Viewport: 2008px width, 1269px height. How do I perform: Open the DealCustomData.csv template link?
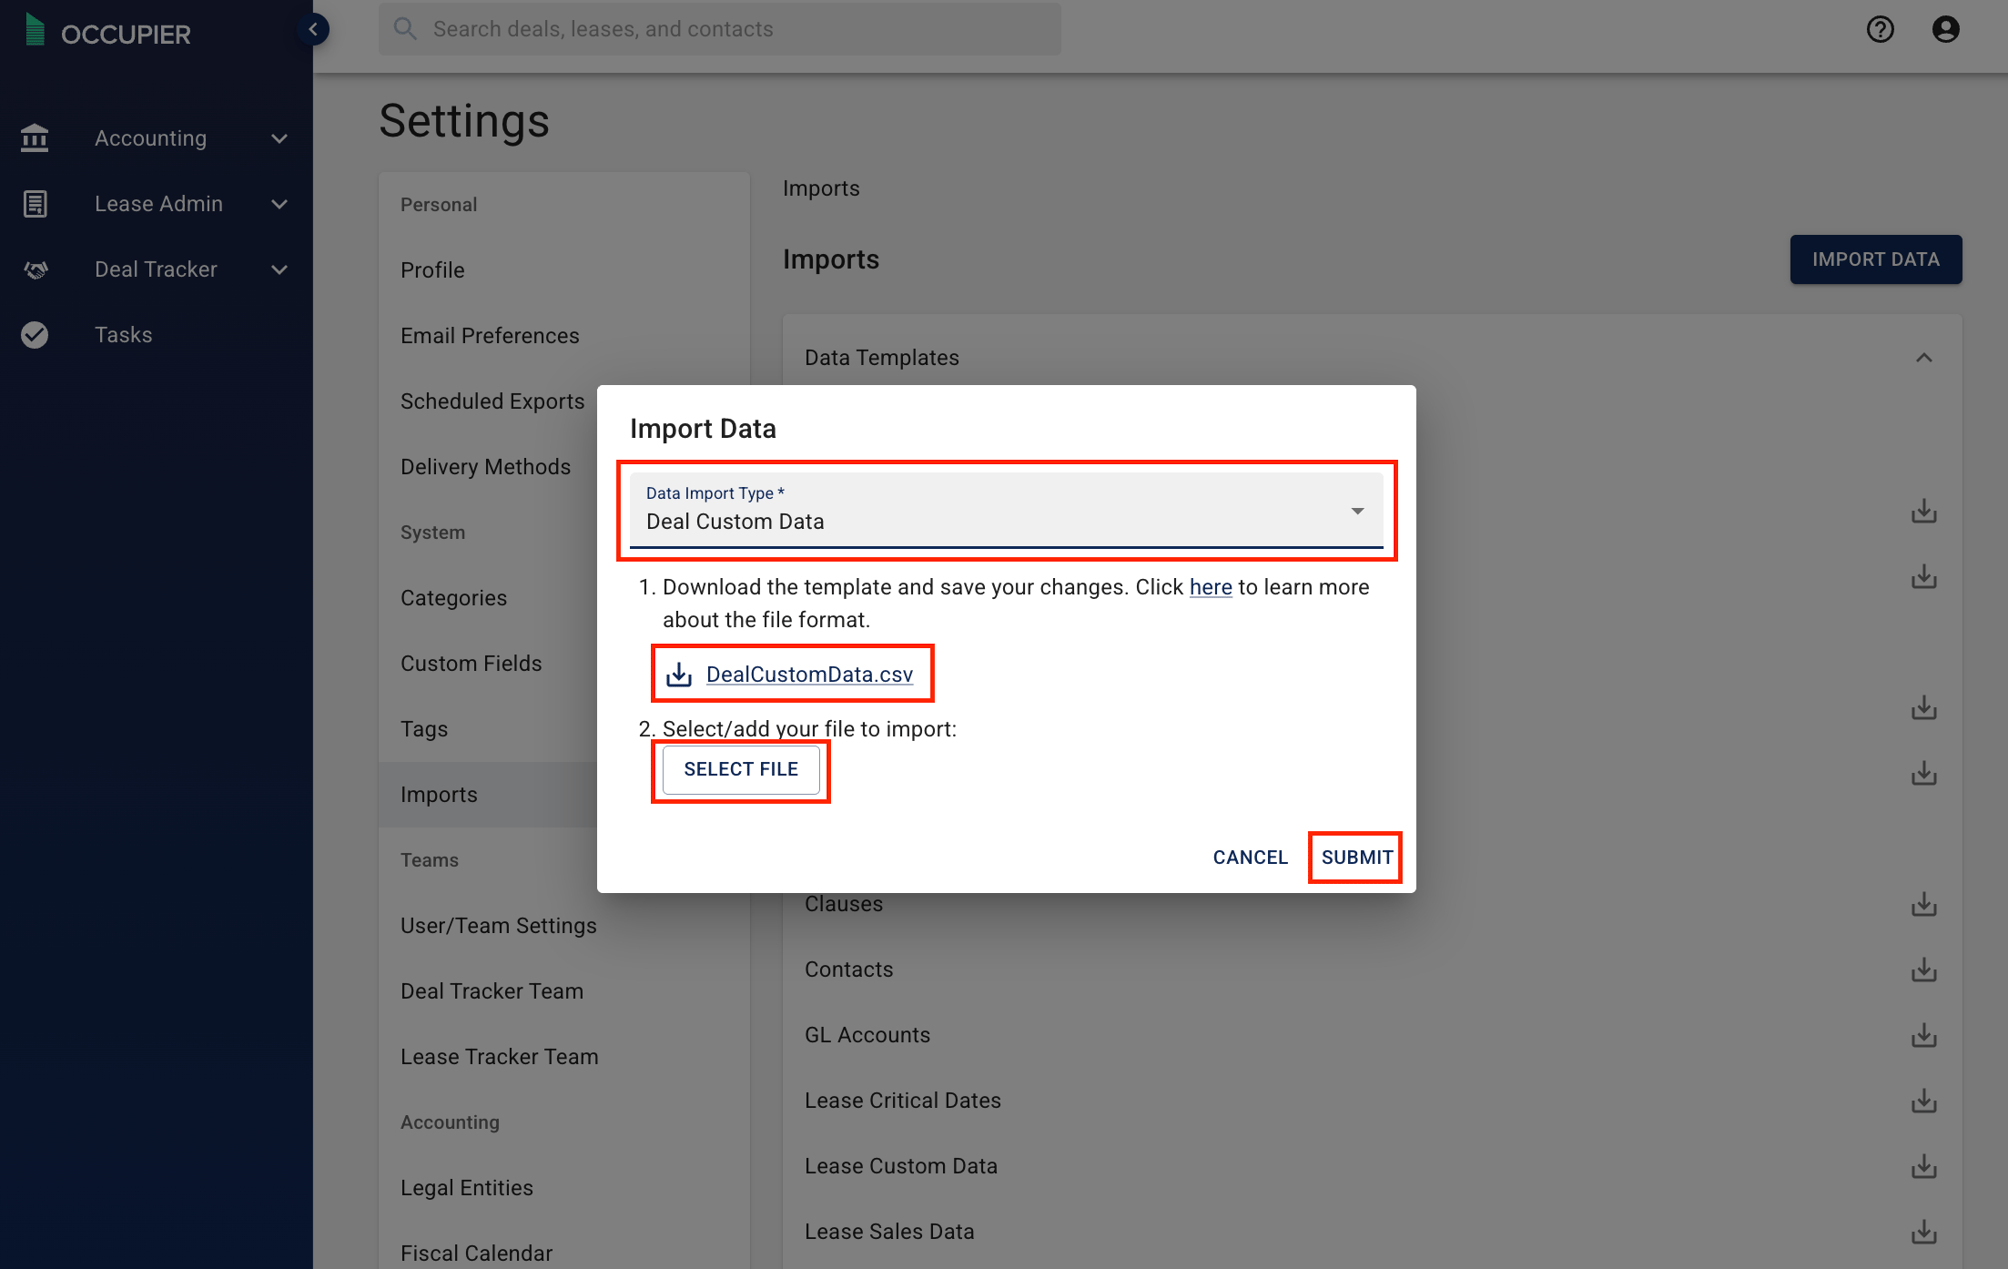(x=809, y=674)
